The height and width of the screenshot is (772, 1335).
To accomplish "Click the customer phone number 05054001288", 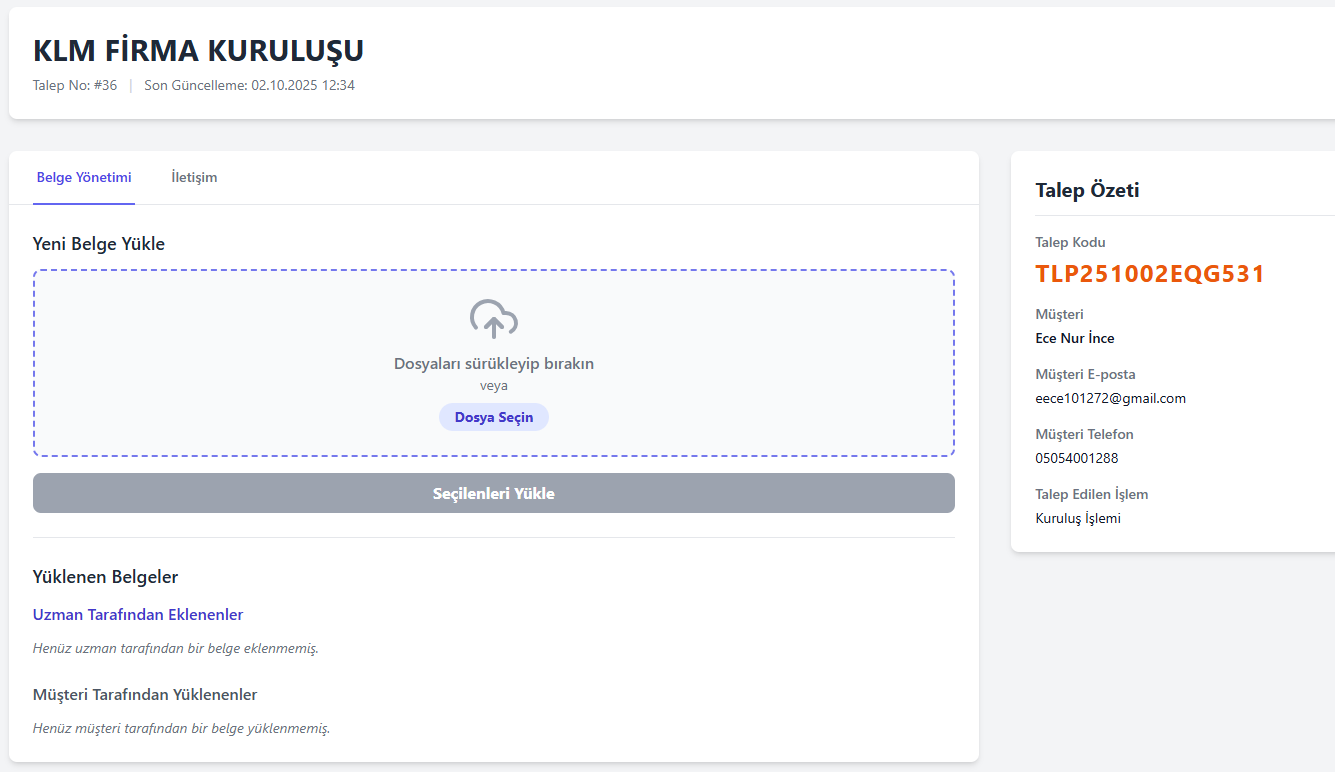I will [x=1076, y=458].
